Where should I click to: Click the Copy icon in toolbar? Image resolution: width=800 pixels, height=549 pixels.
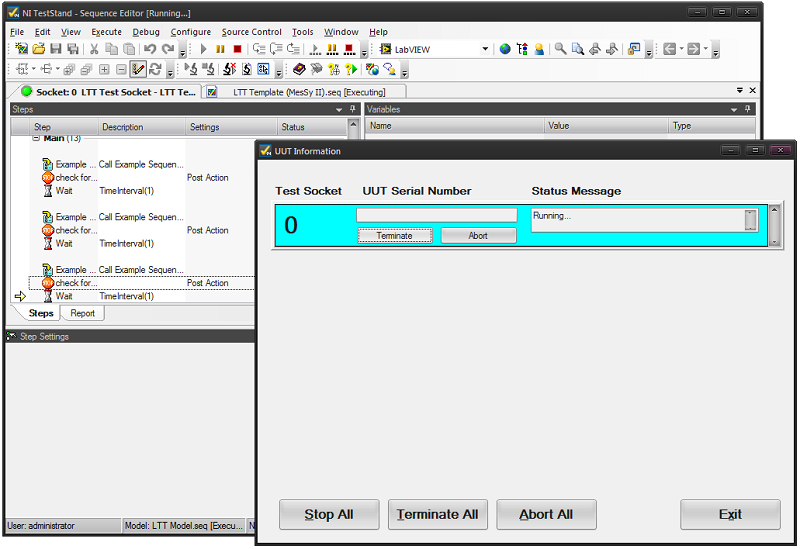tap(111, 49)
